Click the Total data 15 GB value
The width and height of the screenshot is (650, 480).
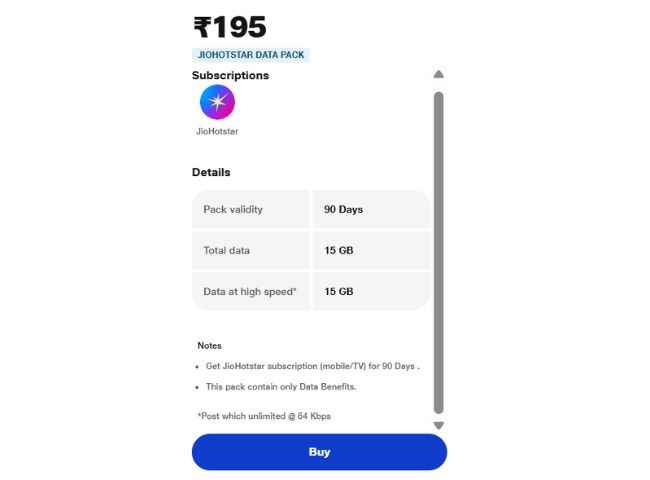coord(339,250)
